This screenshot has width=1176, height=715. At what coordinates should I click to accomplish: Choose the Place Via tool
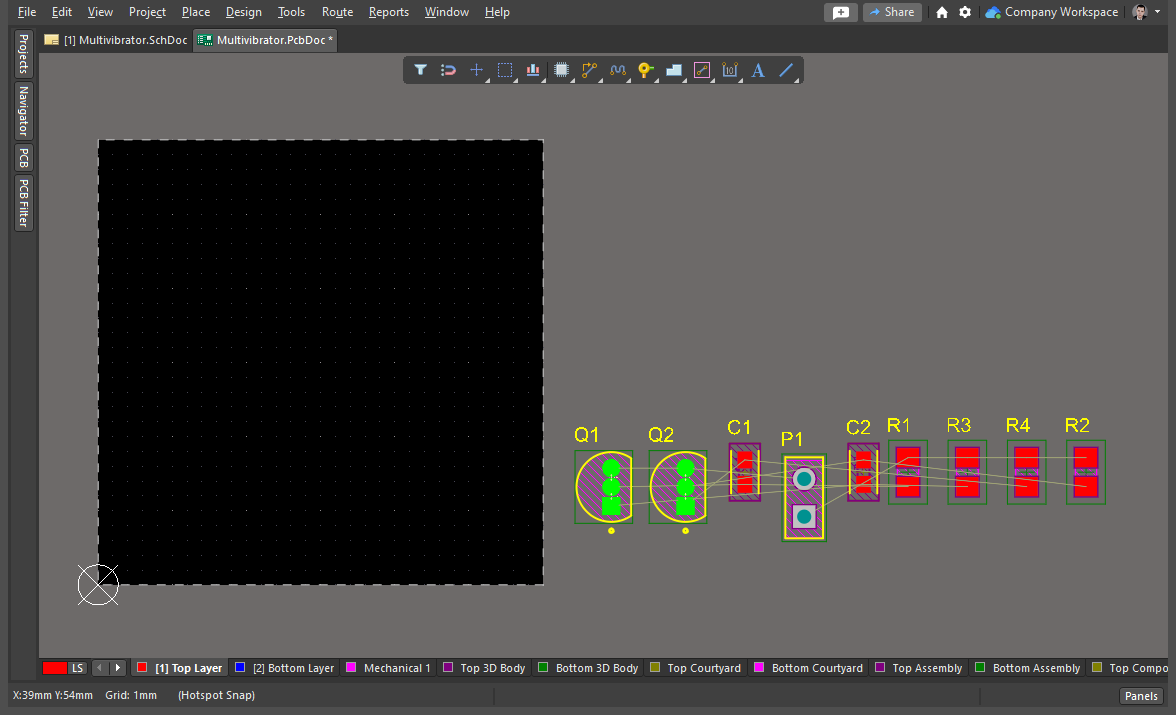[646, 70]
